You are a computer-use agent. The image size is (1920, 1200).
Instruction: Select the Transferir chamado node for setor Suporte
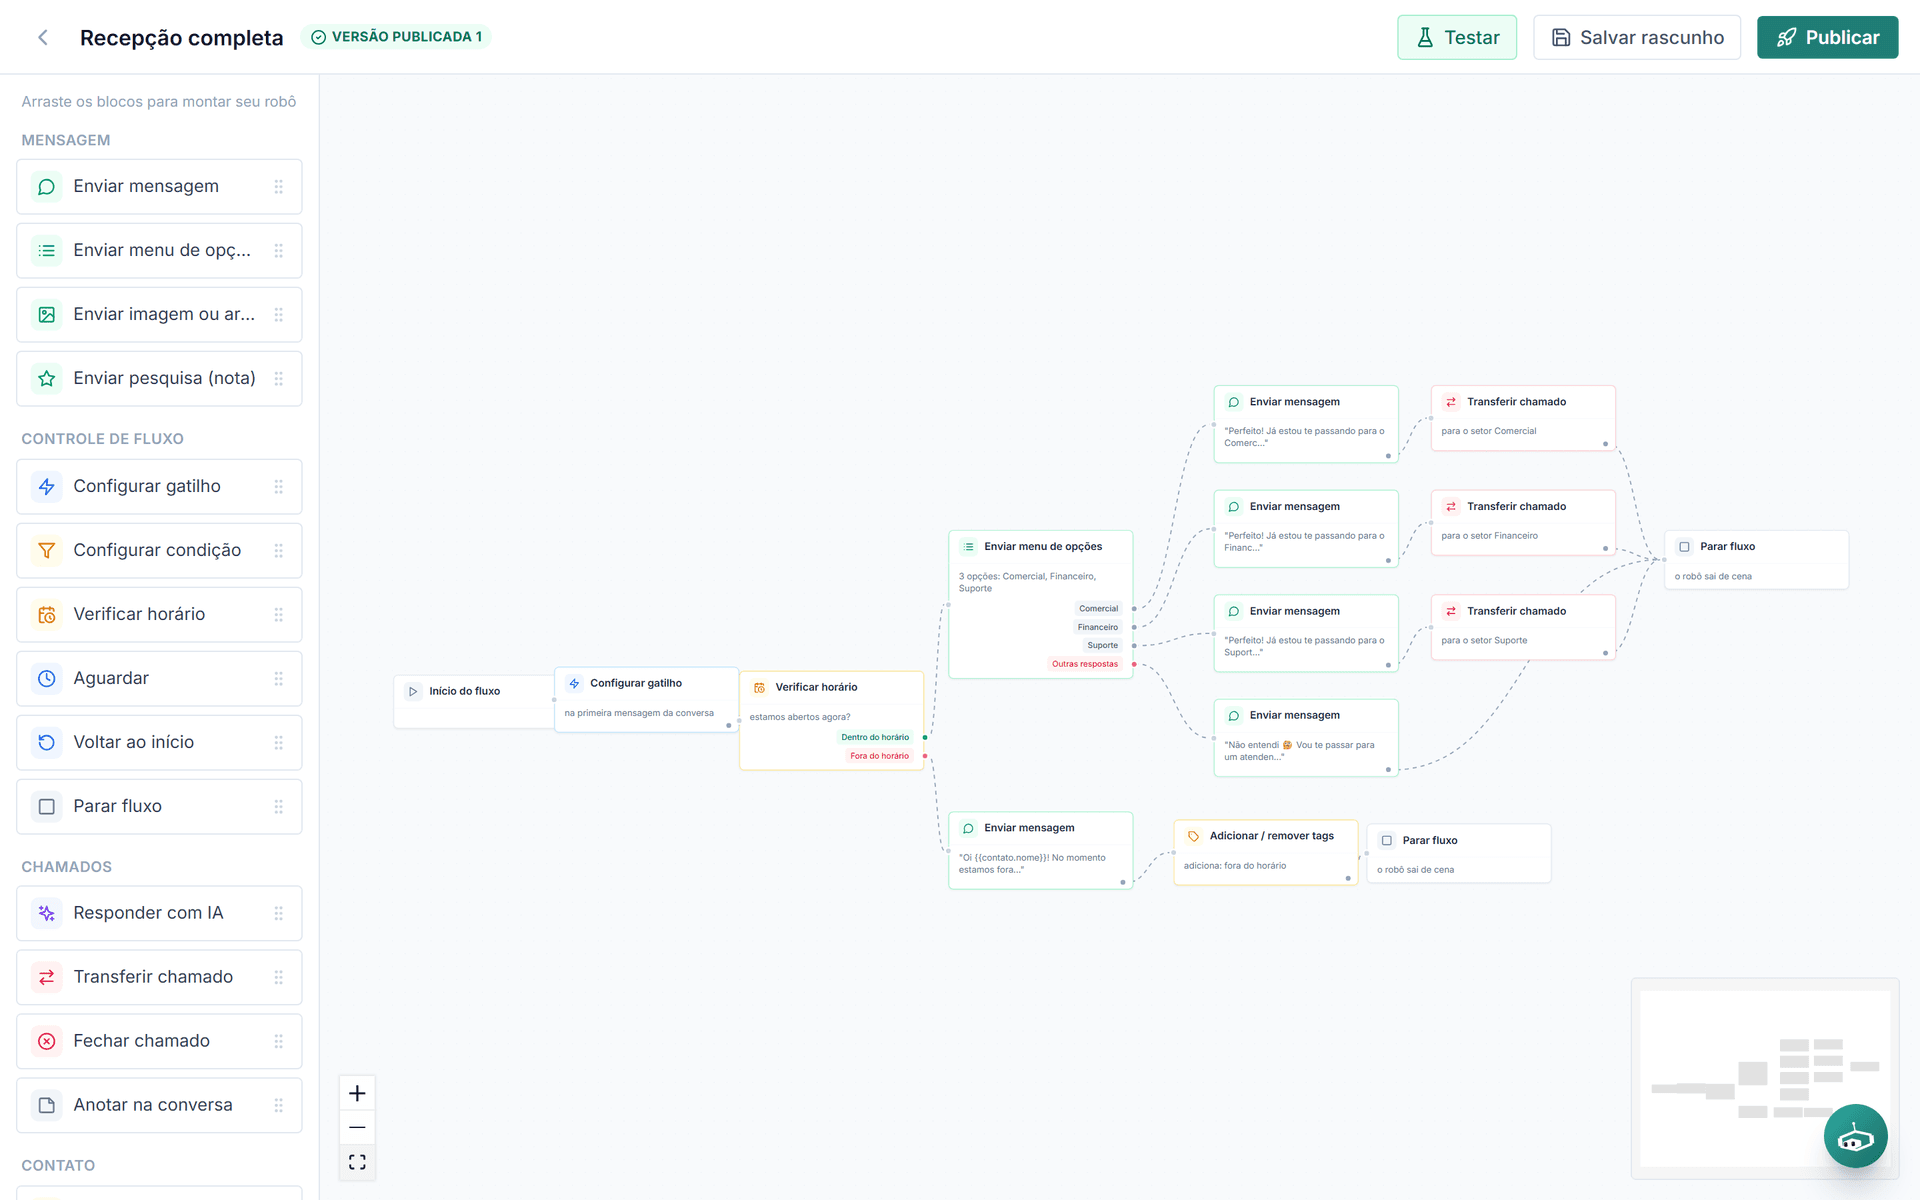(1523, 627)
